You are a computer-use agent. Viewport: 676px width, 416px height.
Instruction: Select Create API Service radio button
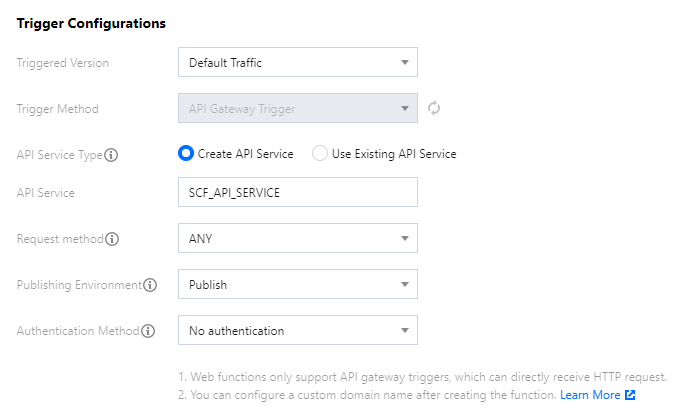pyautogui.click(x=185, y=154)
